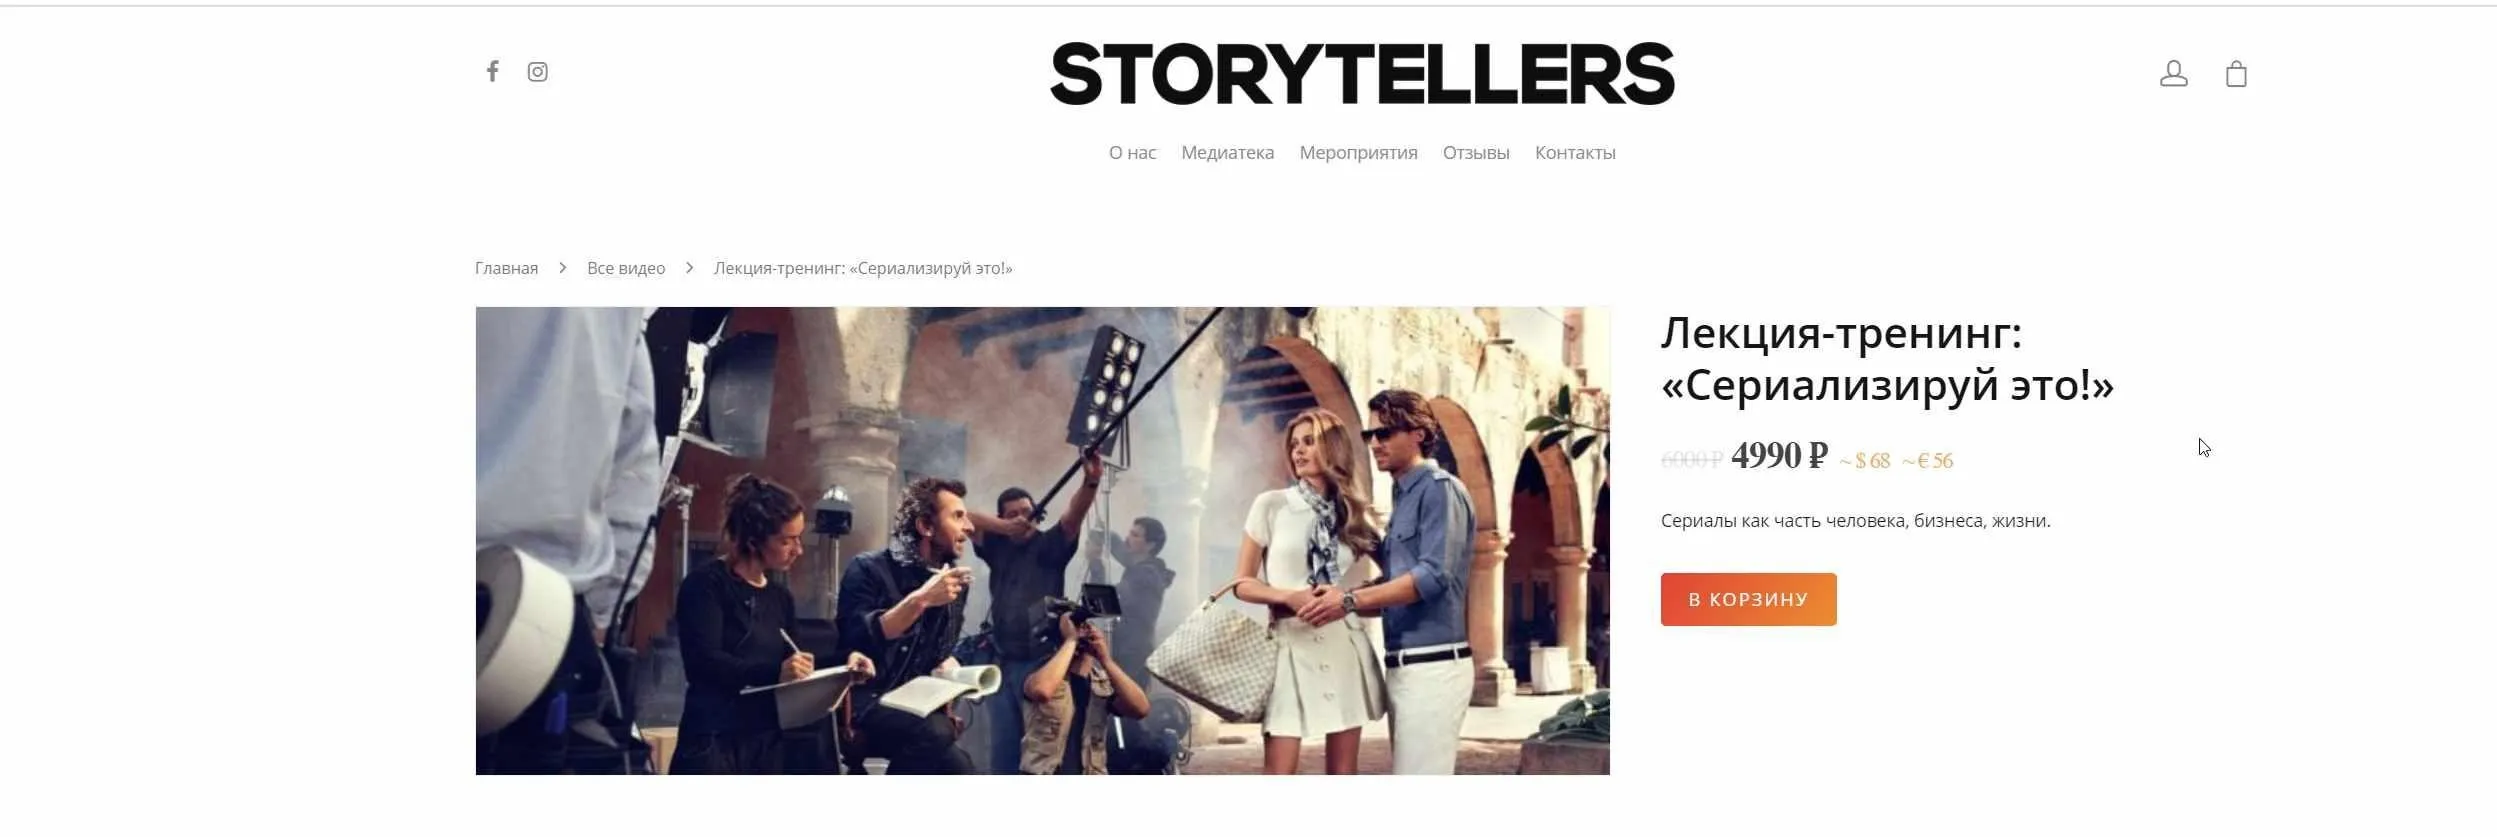Click the 4990 ₽ price
Viewport: 2497px width, 837px height.
tap(1779, 456)
